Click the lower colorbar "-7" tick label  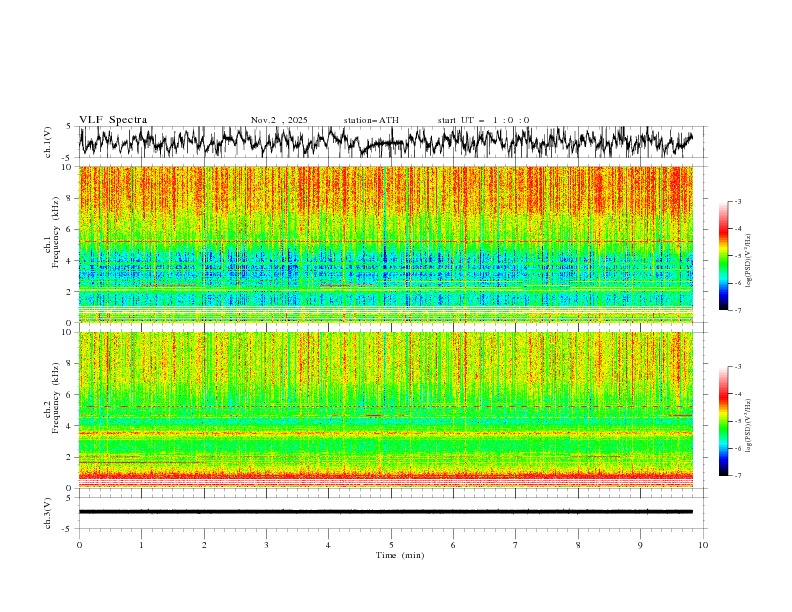point(737,476)
